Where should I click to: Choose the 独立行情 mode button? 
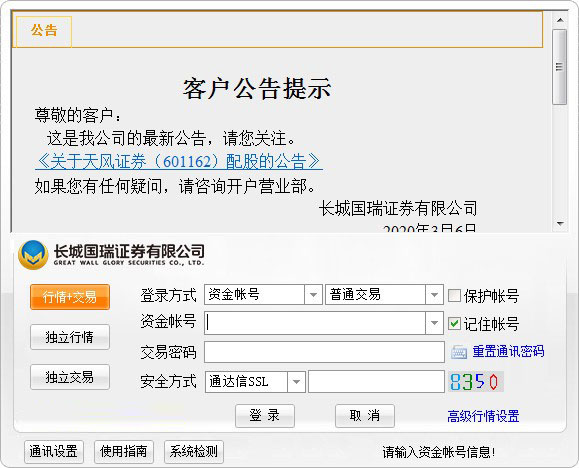tap(70, 337)
